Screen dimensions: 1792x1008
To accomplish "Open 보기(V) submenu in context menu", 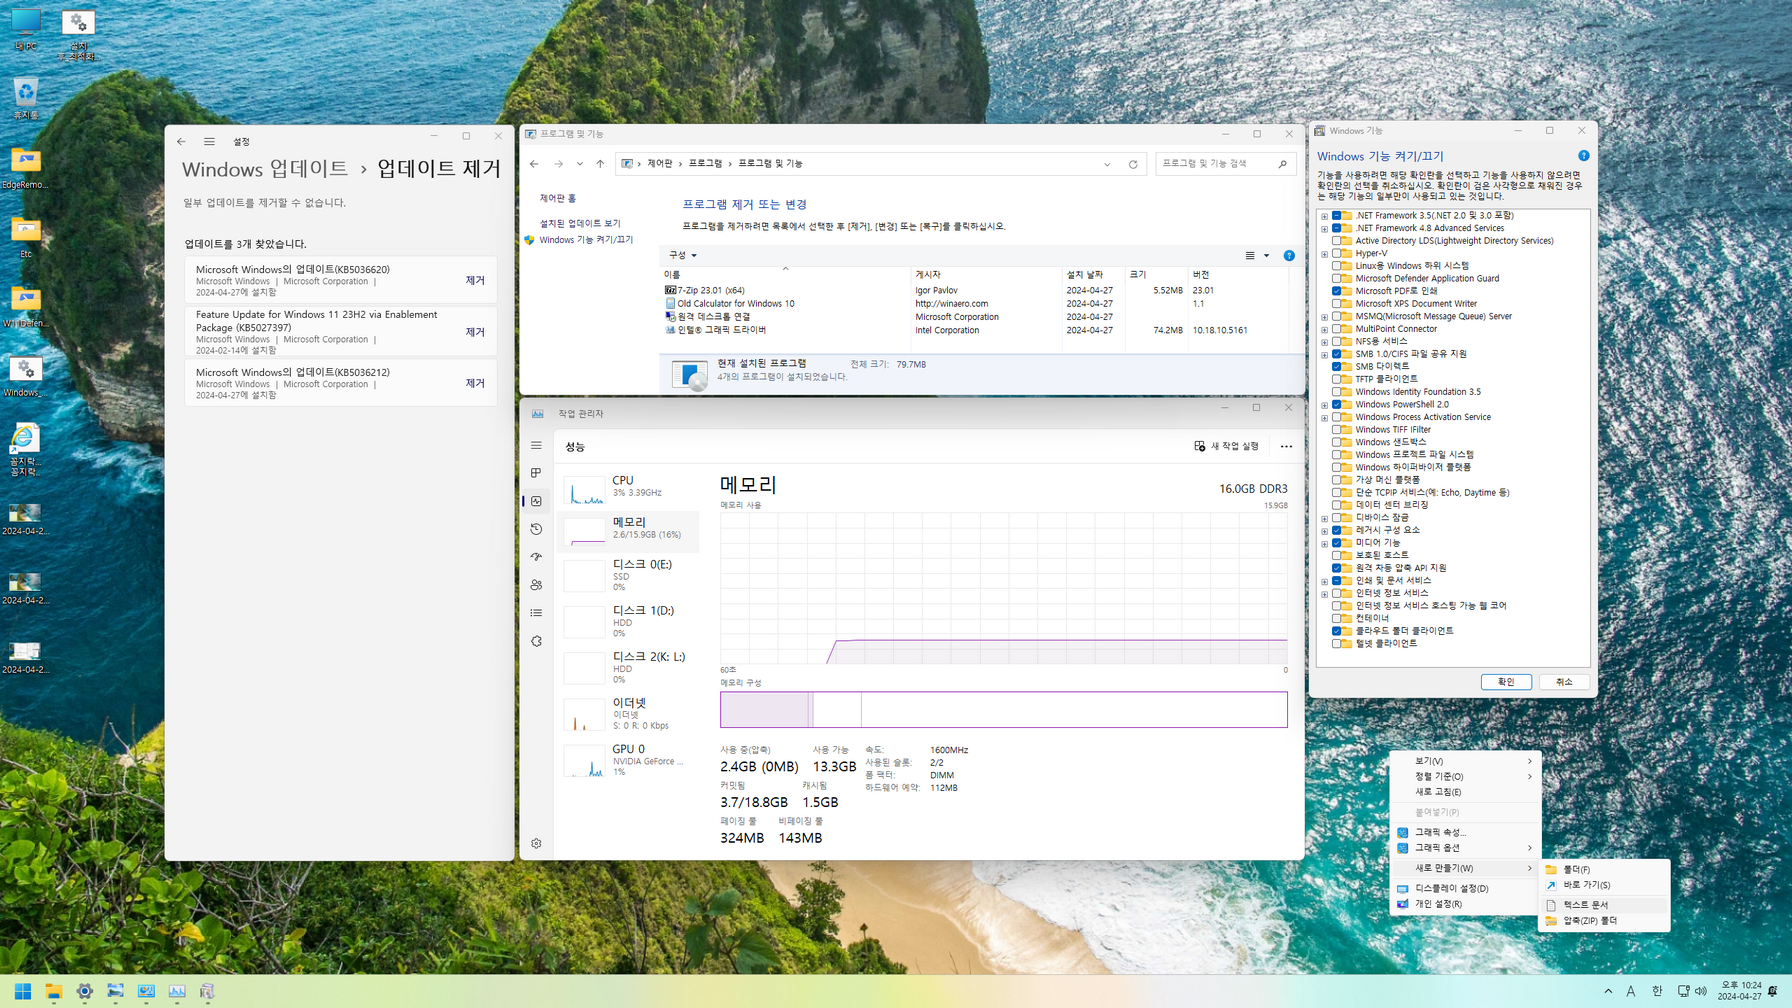I will coord(1465,761).
